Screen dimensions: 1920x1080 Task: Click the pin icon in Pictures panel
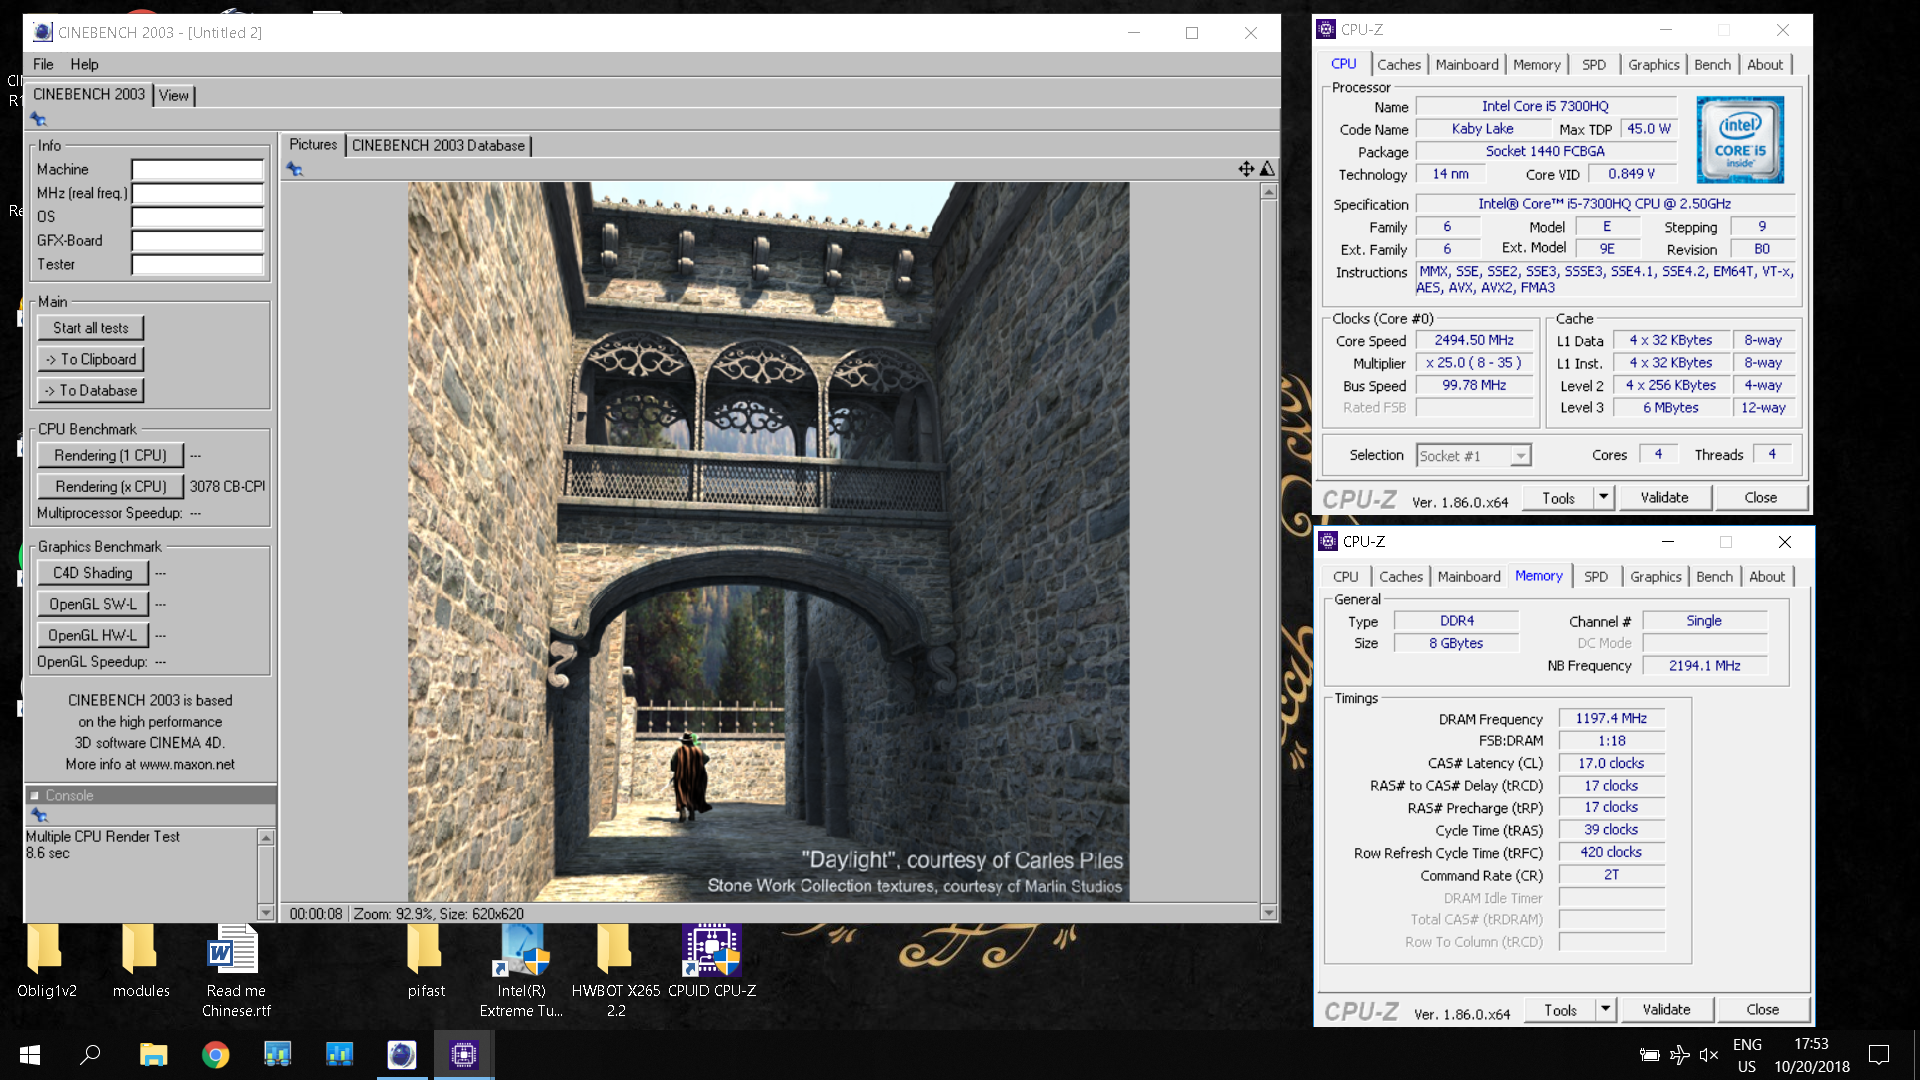[295, 169]
